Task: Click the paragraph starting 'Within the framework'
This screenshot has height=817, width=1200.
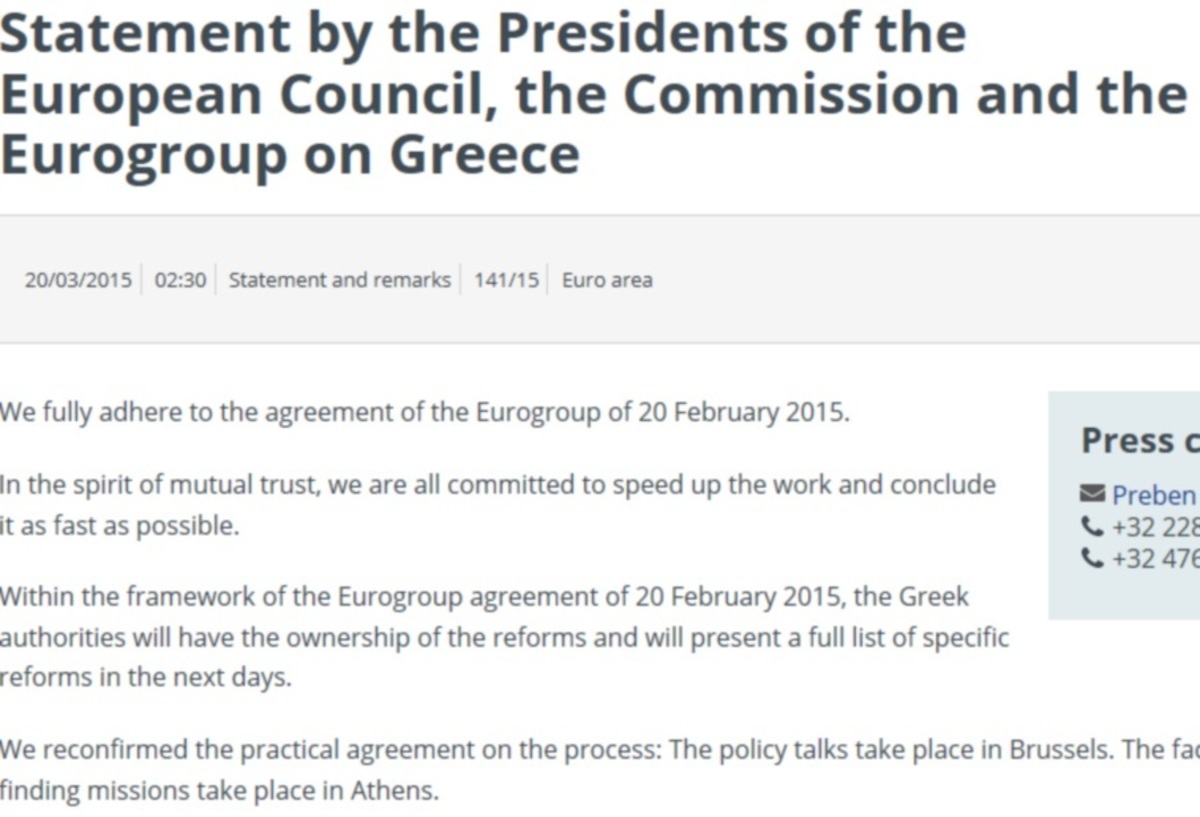Action: [x=504, y=637]
